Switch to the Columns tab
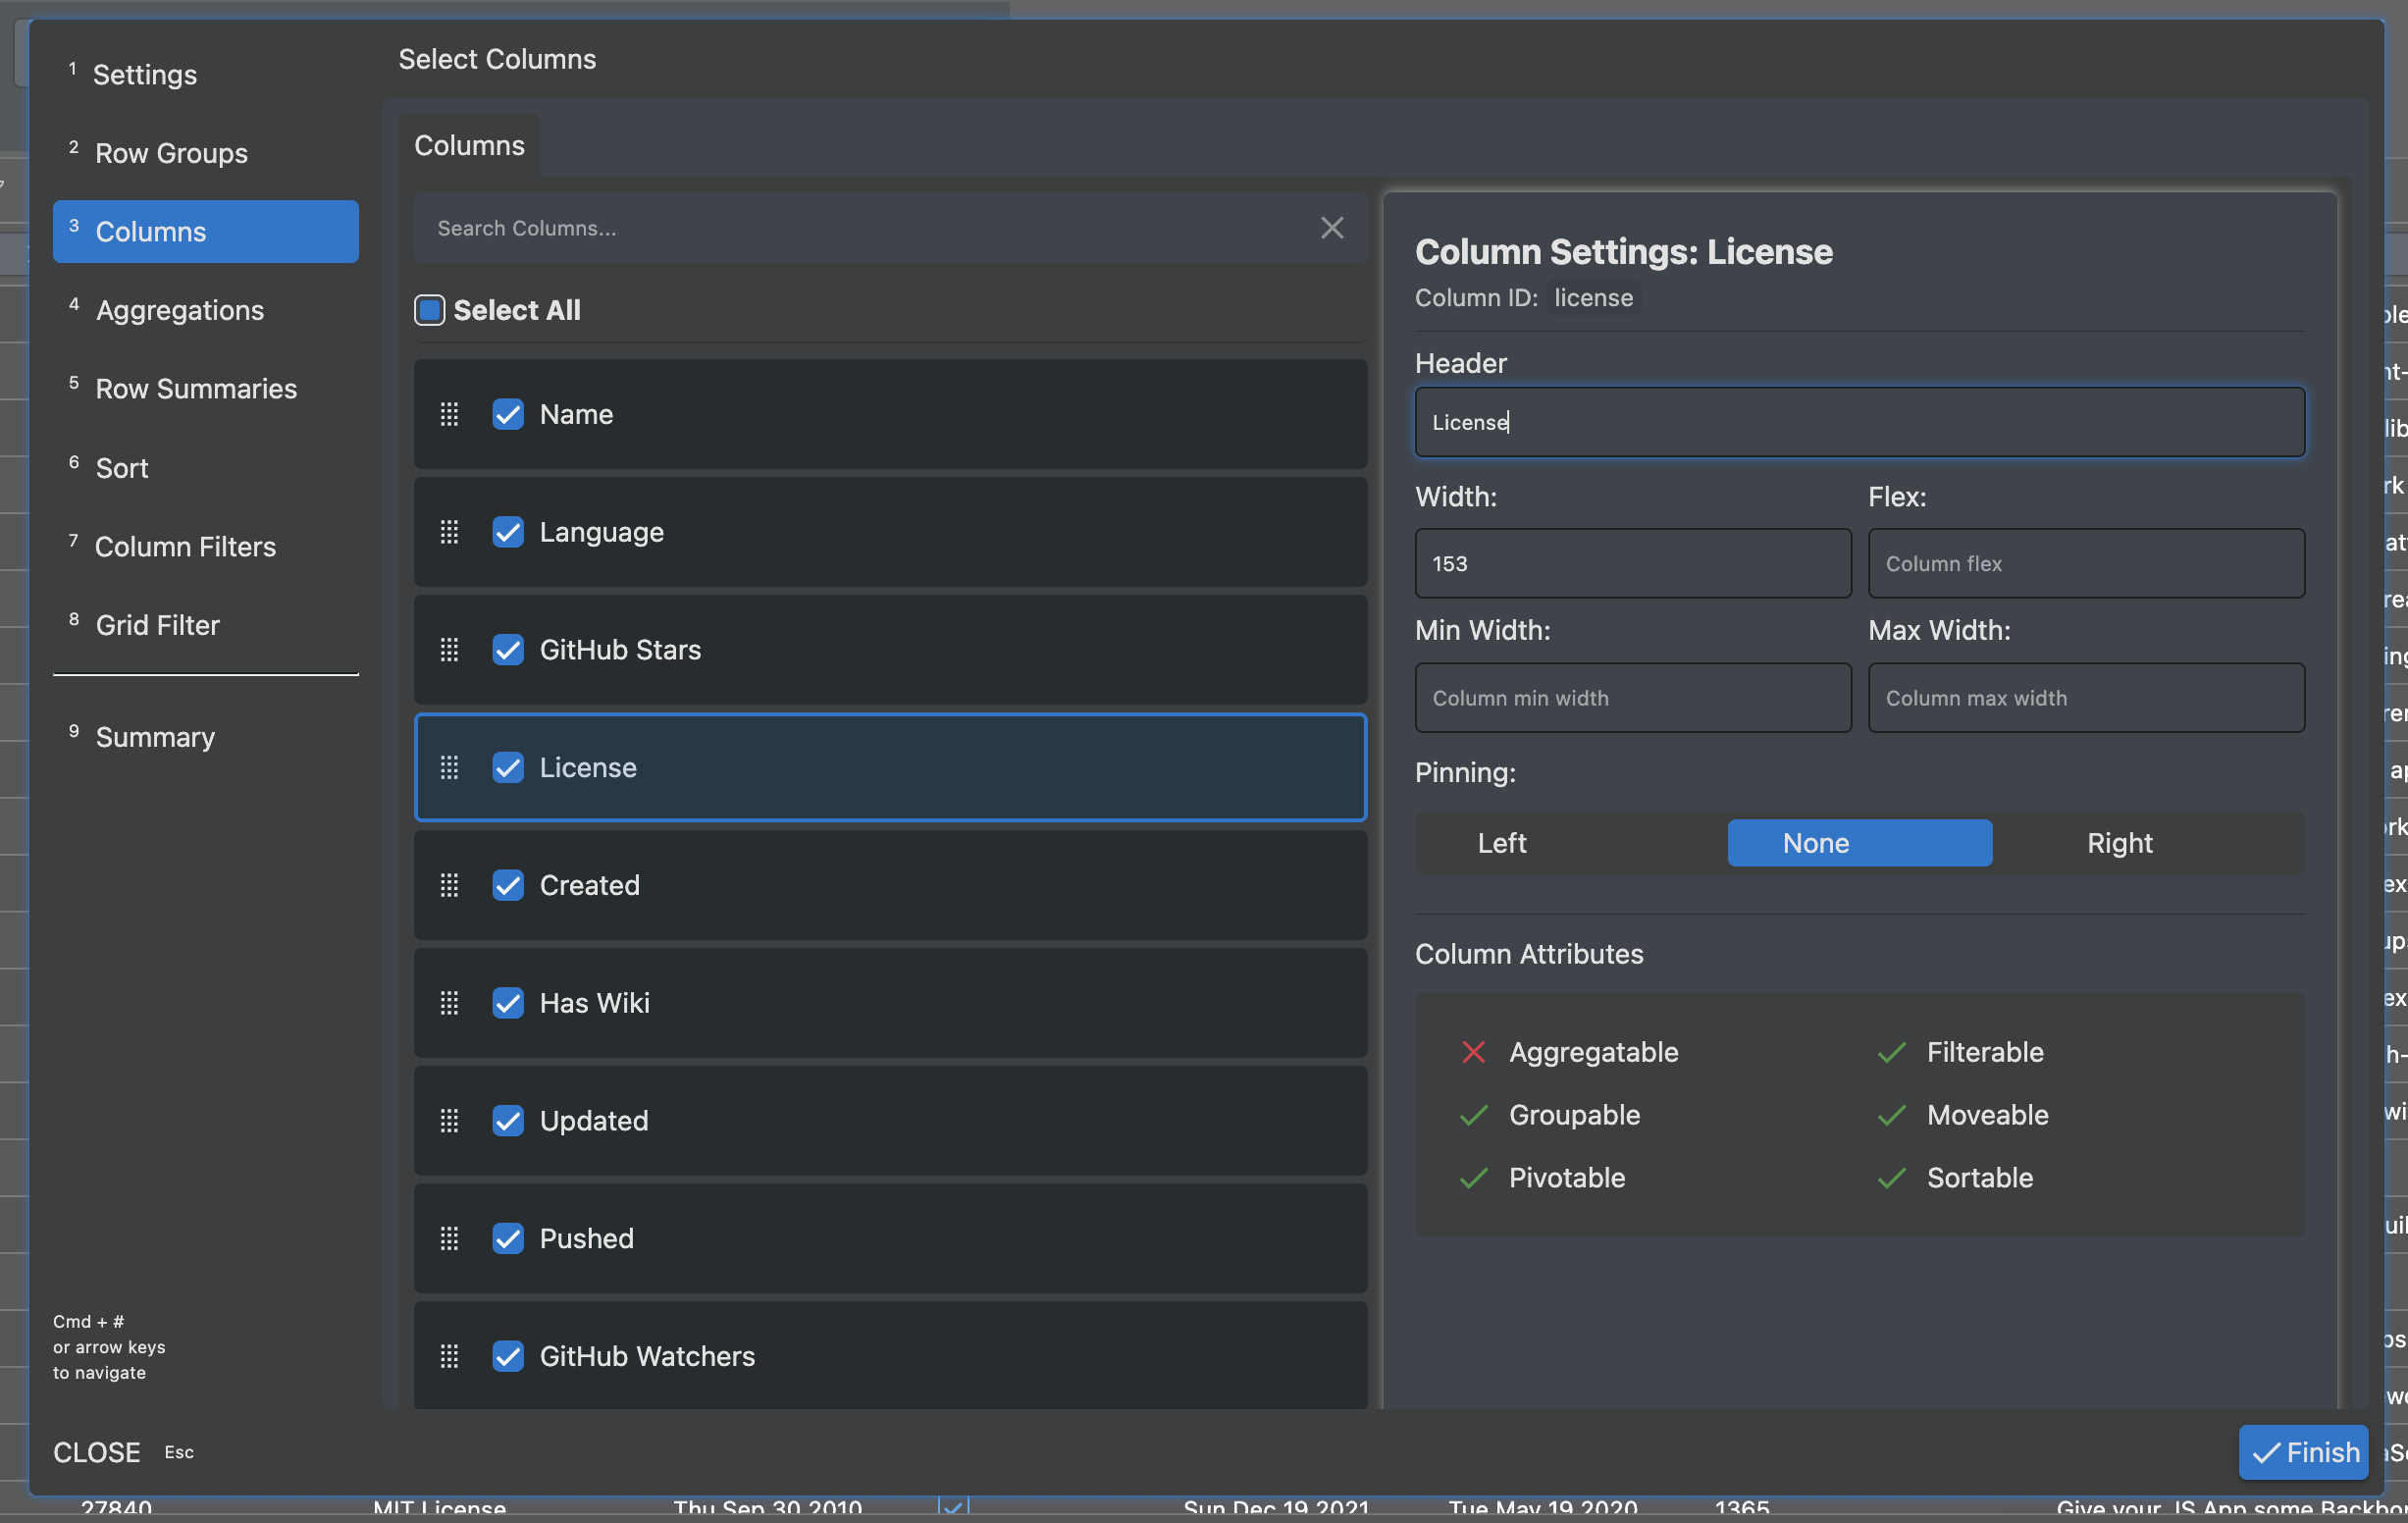2408x1523 pixels. pos(469,146)
